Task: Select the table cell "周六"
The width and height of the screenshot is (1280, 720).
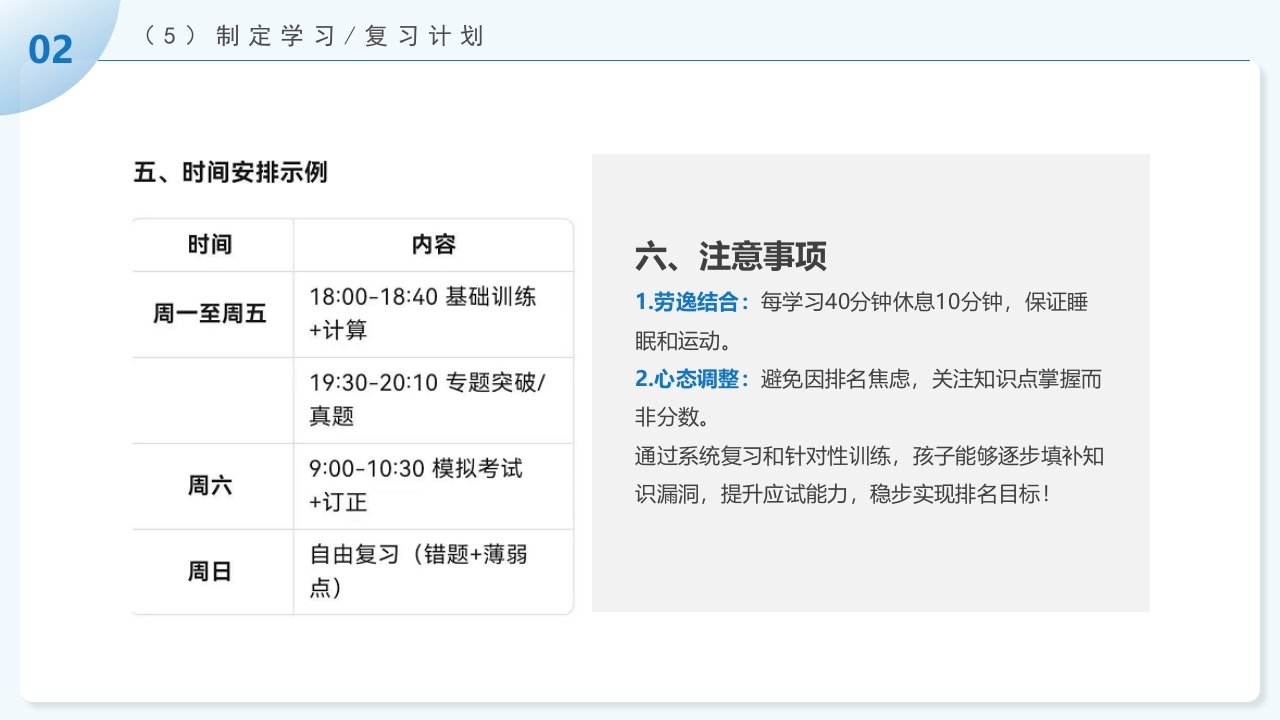Action: pyautogui.click(x=211, y=486)
